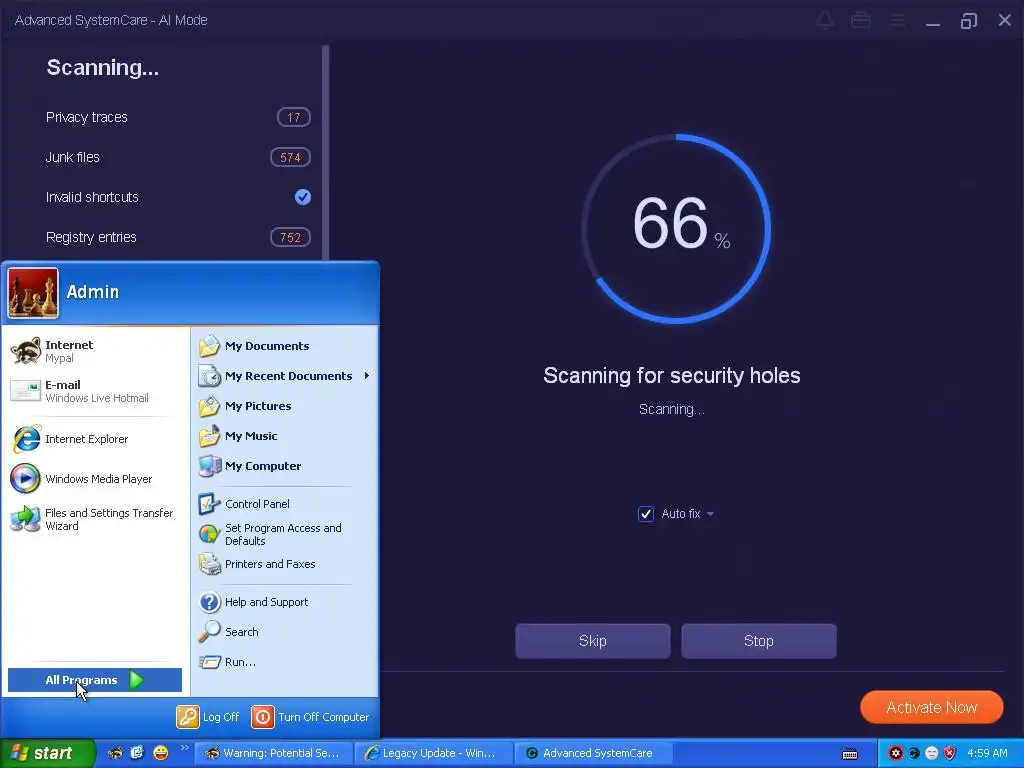The image size is (1024, 768).
Task: Click the red gear system tray icon
Action: (895, 753)
